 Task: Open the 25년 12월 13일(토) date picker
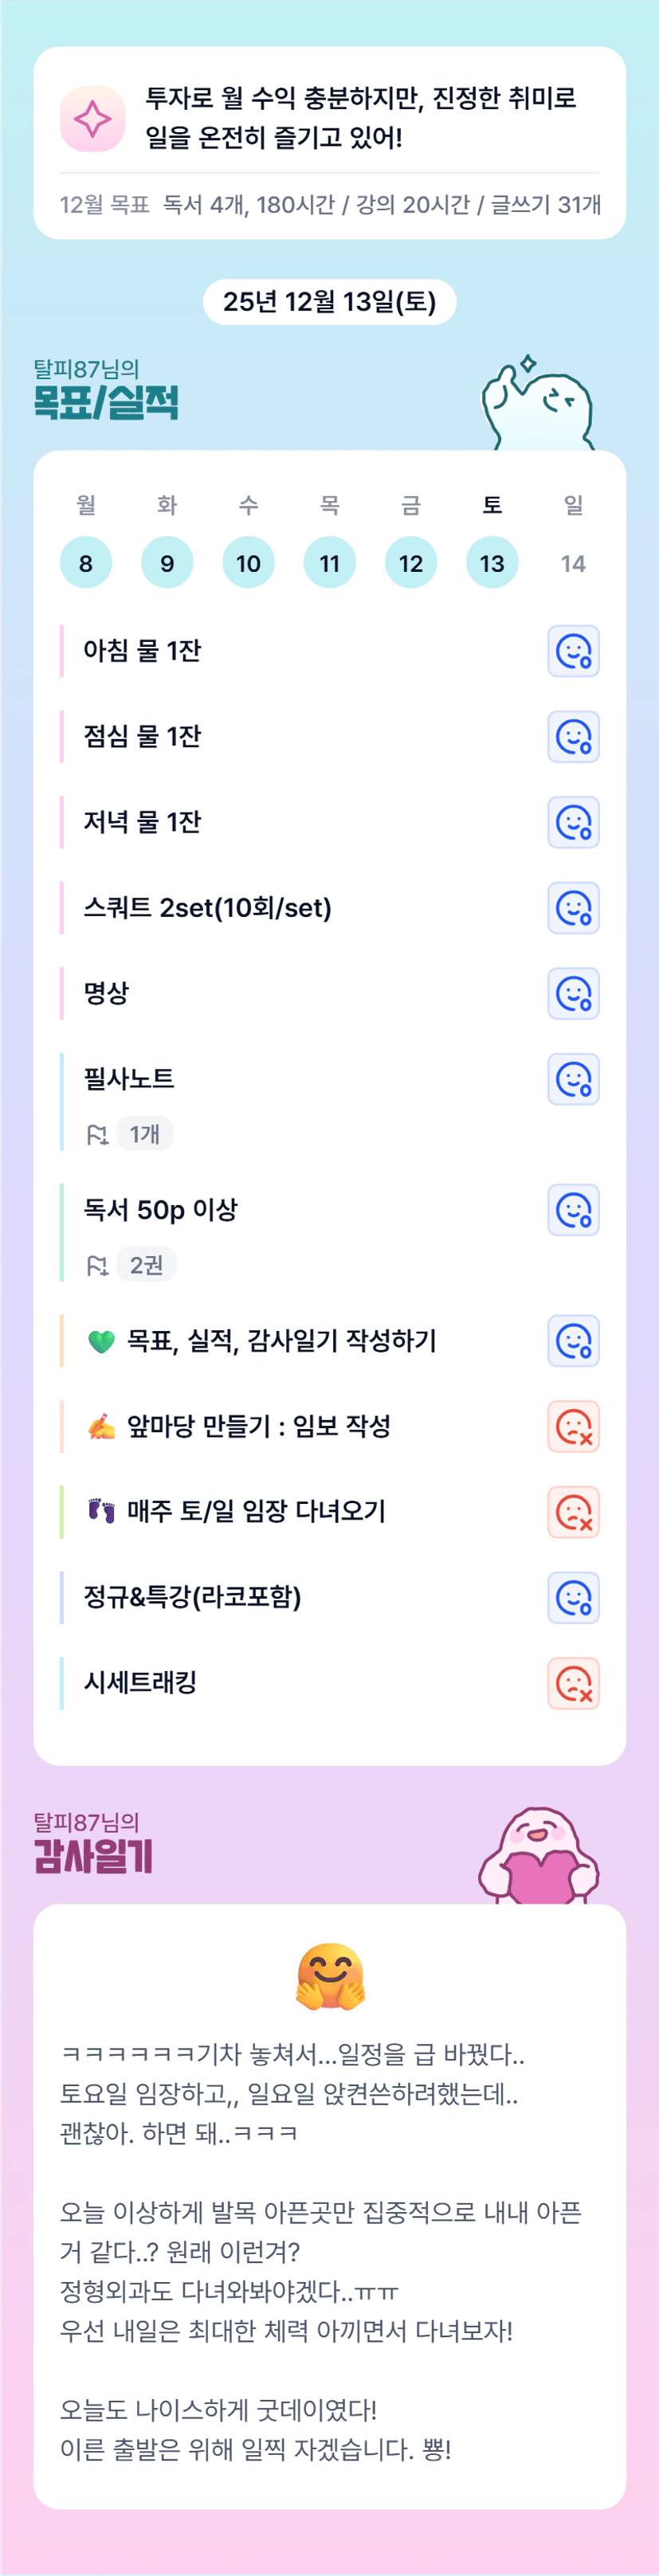coord(329,302)
